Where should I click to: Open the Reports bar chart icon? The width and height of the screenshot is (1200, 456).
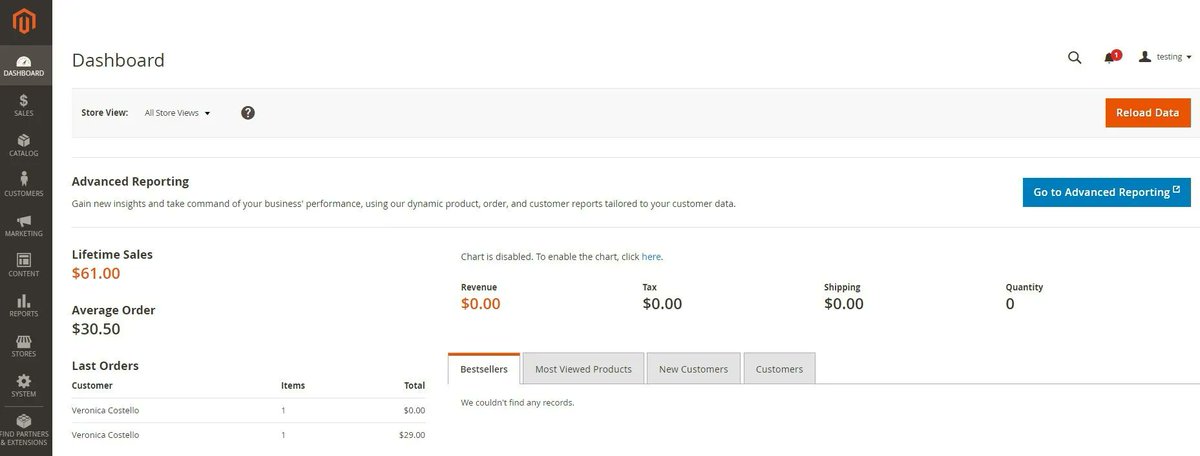click(x=24, y=300)
